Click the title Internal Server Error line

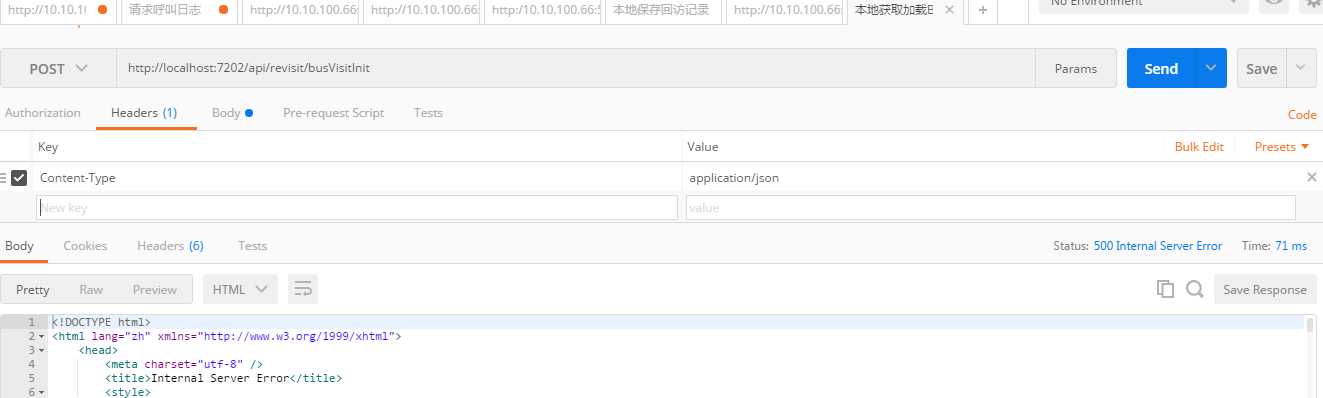[x=223, y=378]
